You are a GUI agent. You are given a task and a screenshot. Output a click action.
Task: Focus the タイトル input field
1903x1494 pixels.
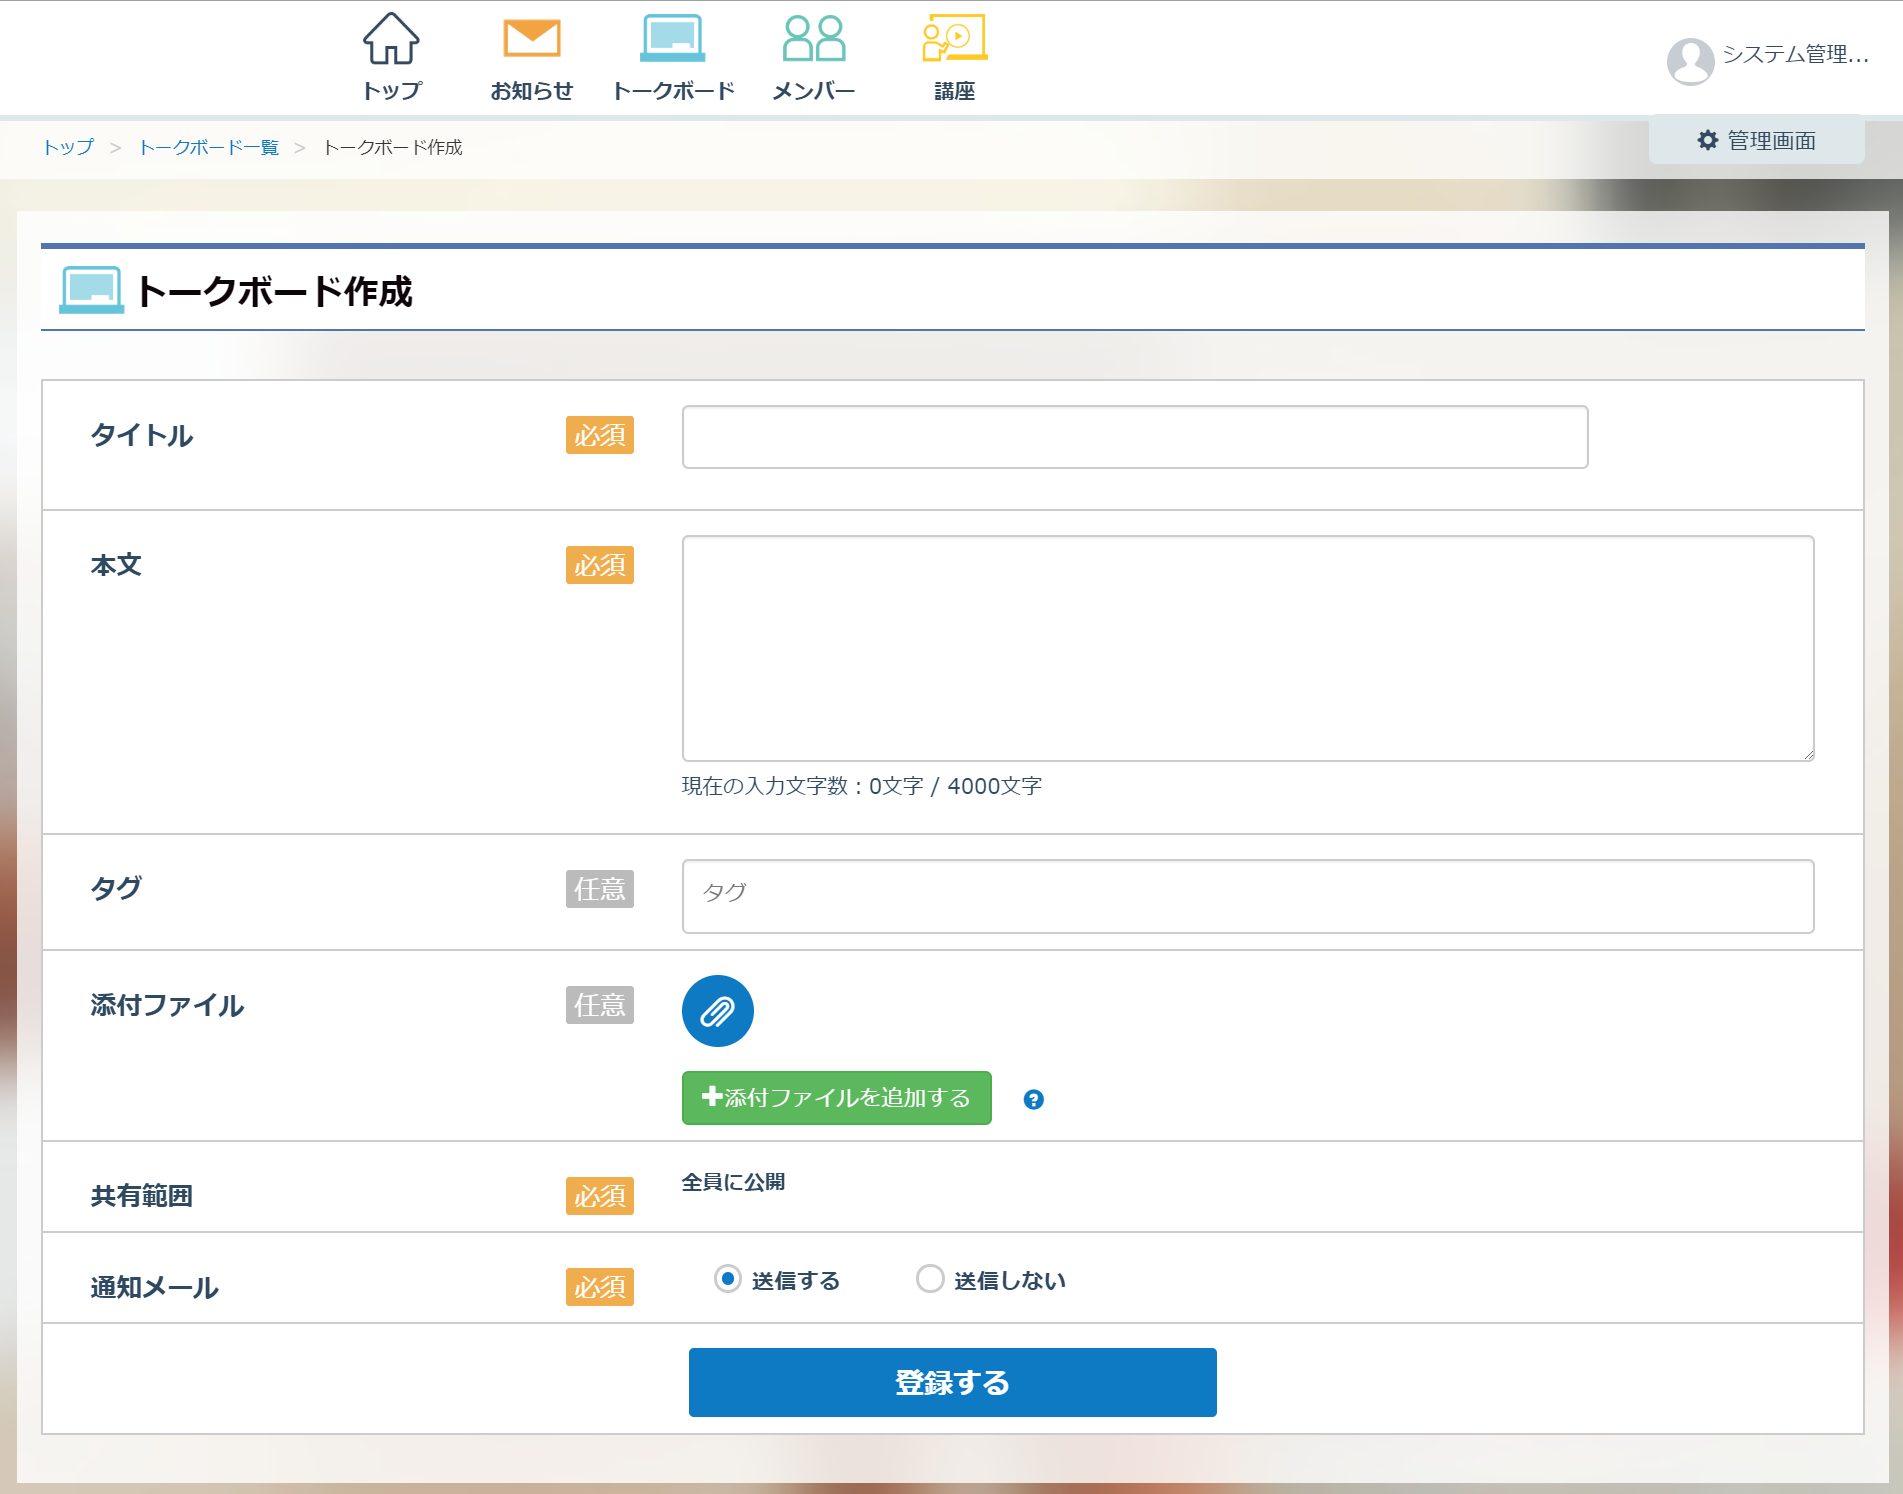tap(1134, 437)
